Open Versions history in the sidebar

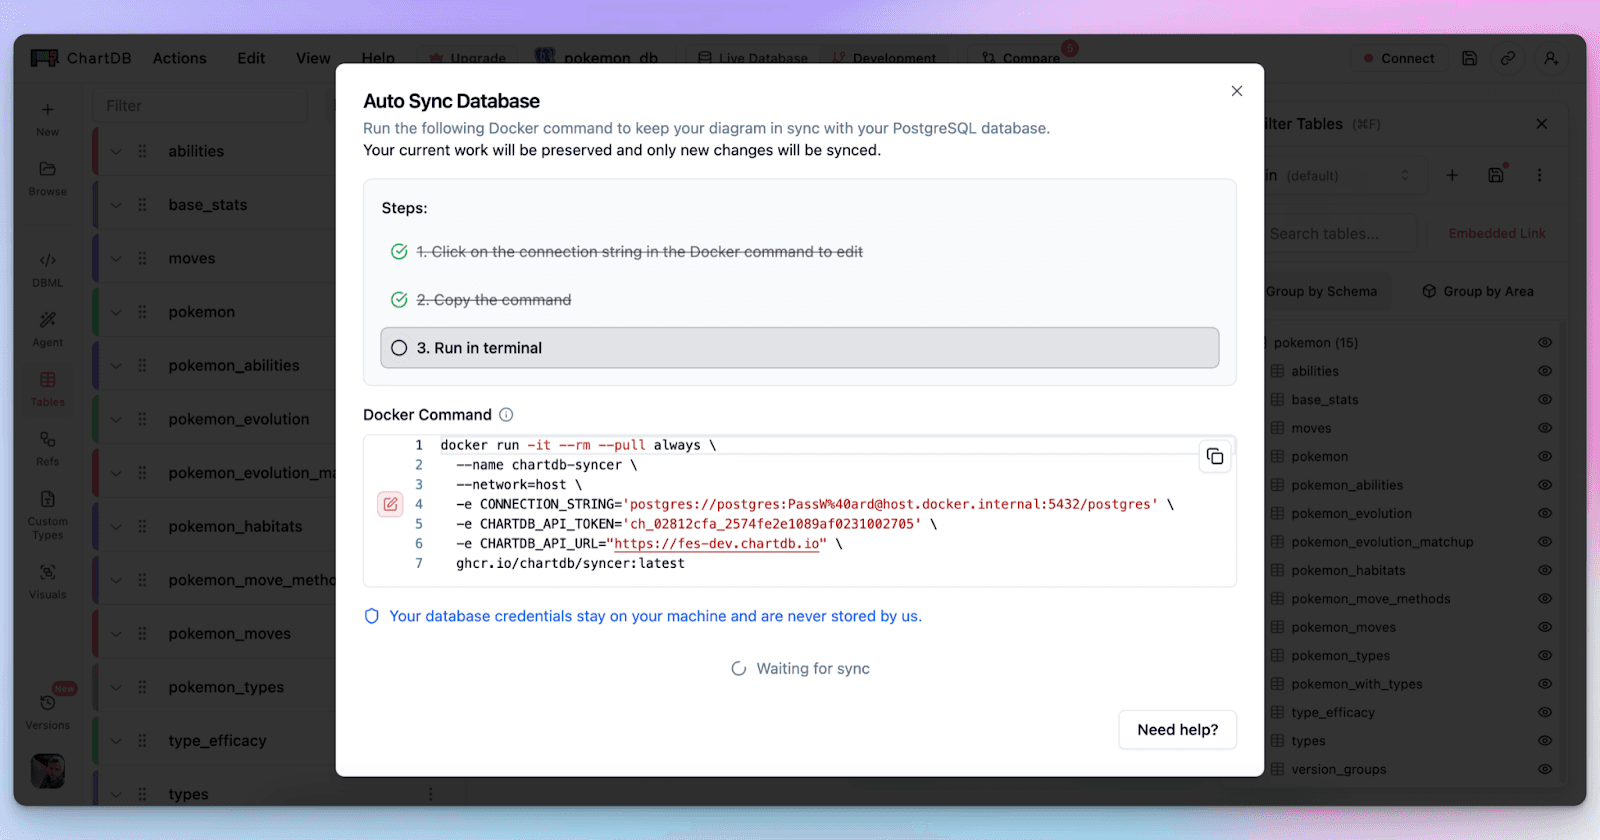(47, 712)
